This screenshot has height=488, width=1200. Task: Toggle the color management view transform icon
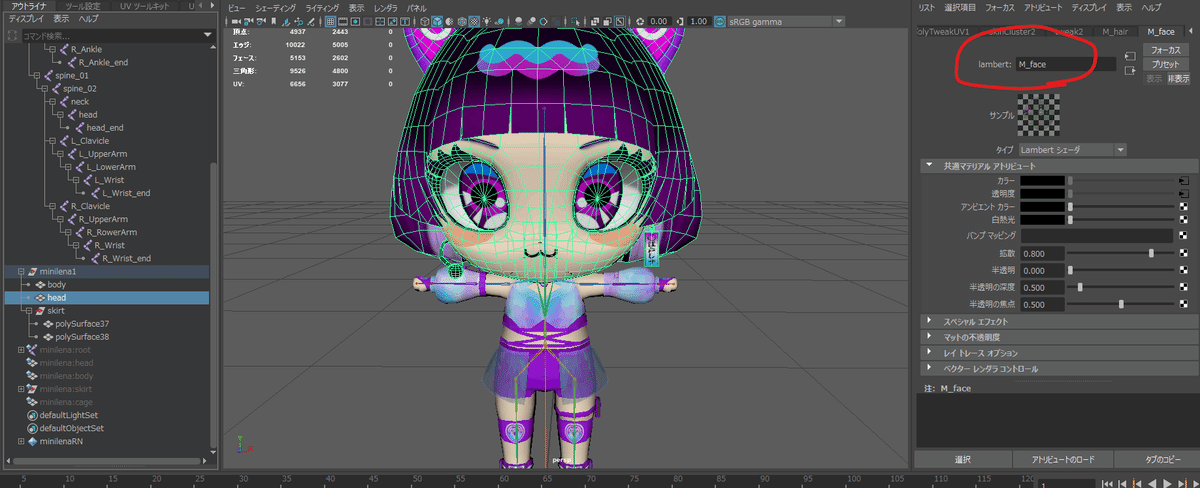(x=719, y=21)
